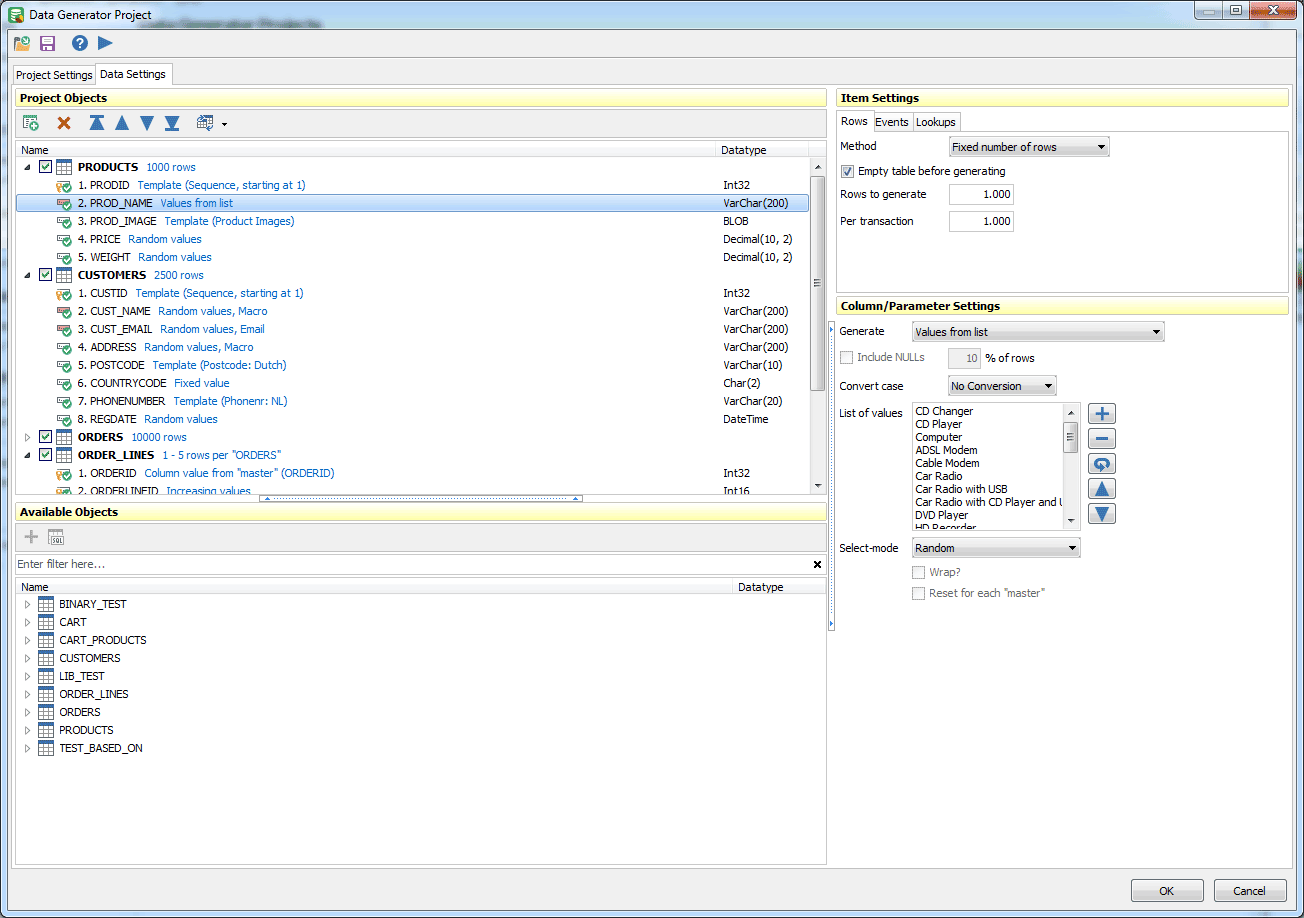Move item to top in Project Objects

click(x=97, y=123)
